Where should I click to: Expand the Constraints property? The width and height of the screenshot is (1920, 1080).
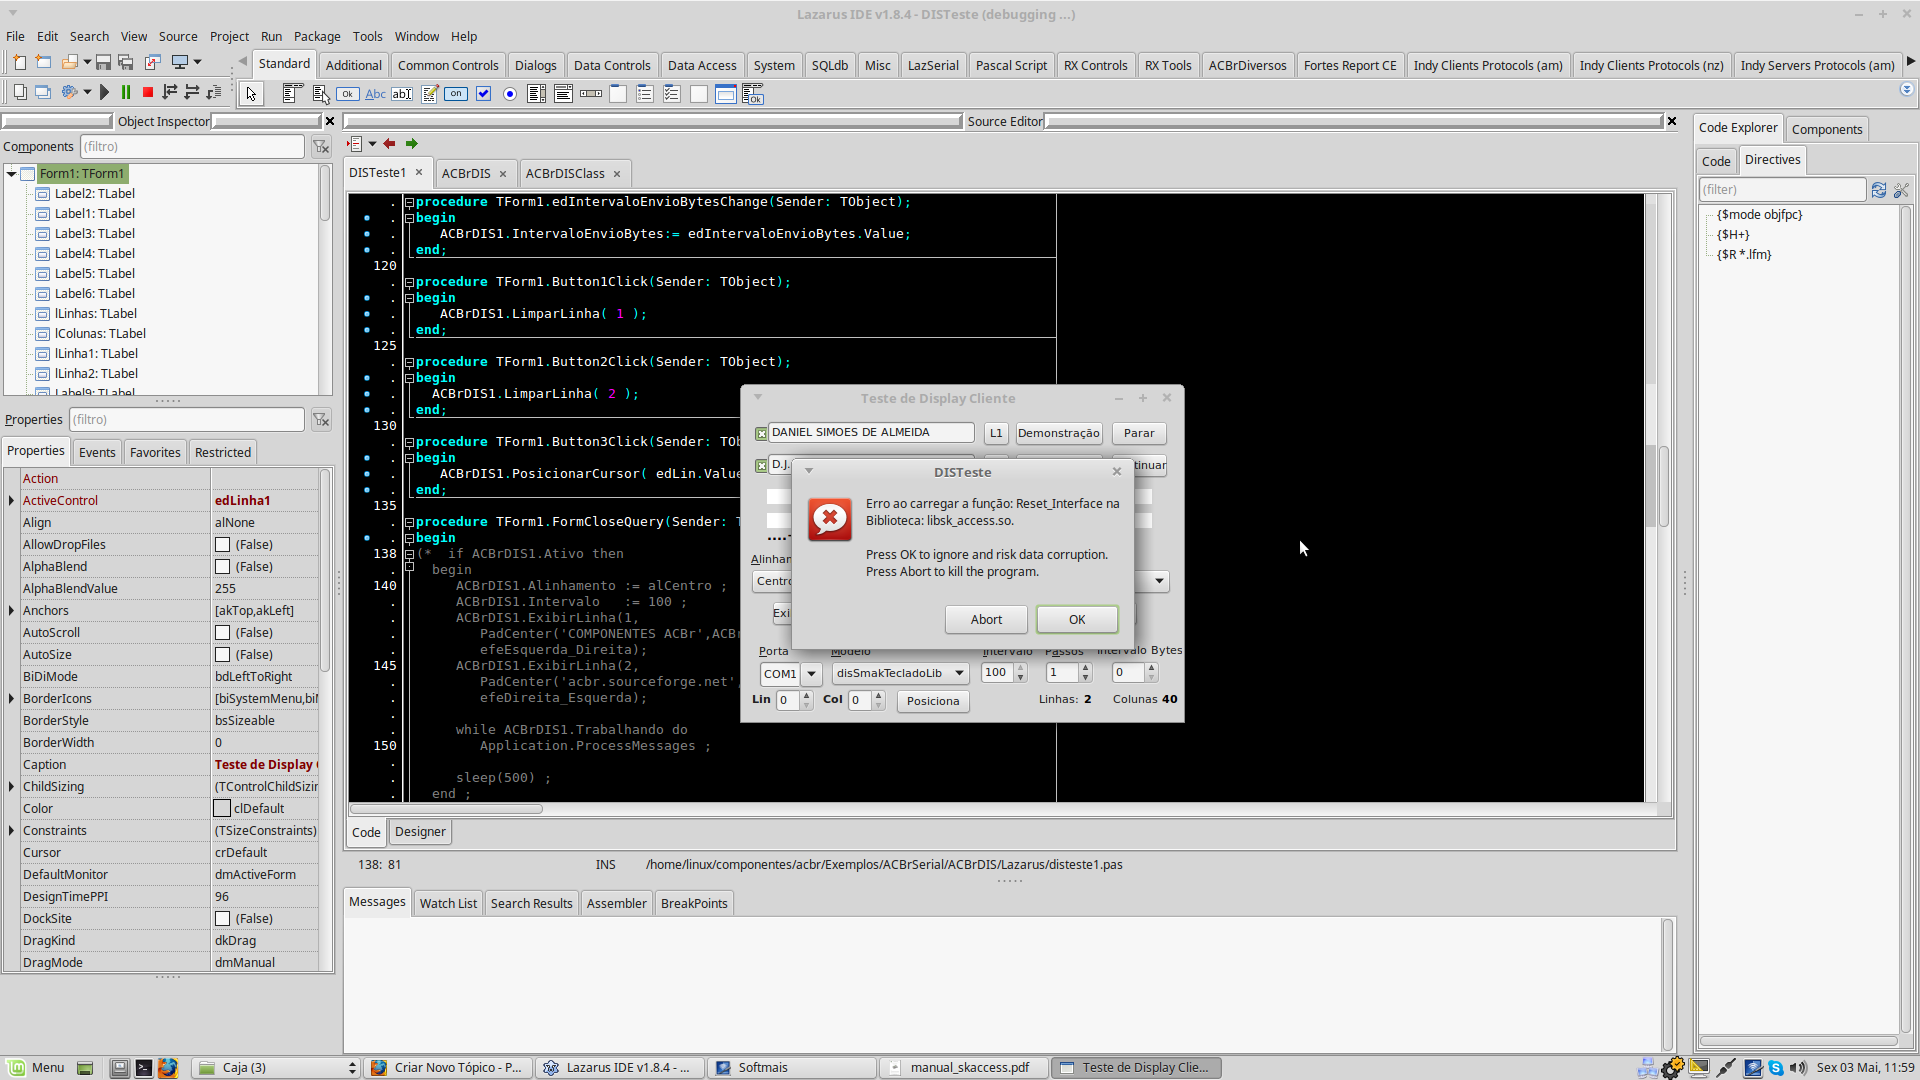(11, 831)
